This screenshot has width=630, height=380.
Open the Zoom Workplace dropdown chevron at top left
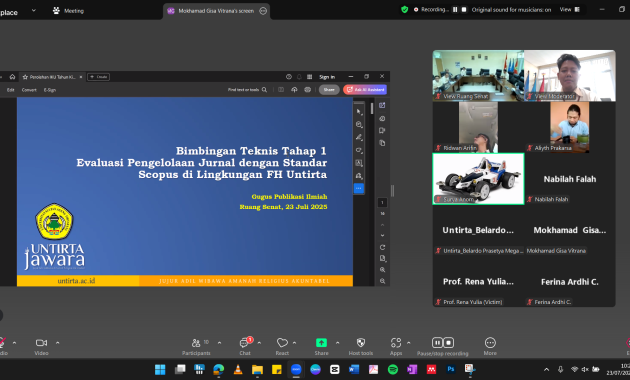click(x=34, y=10)
